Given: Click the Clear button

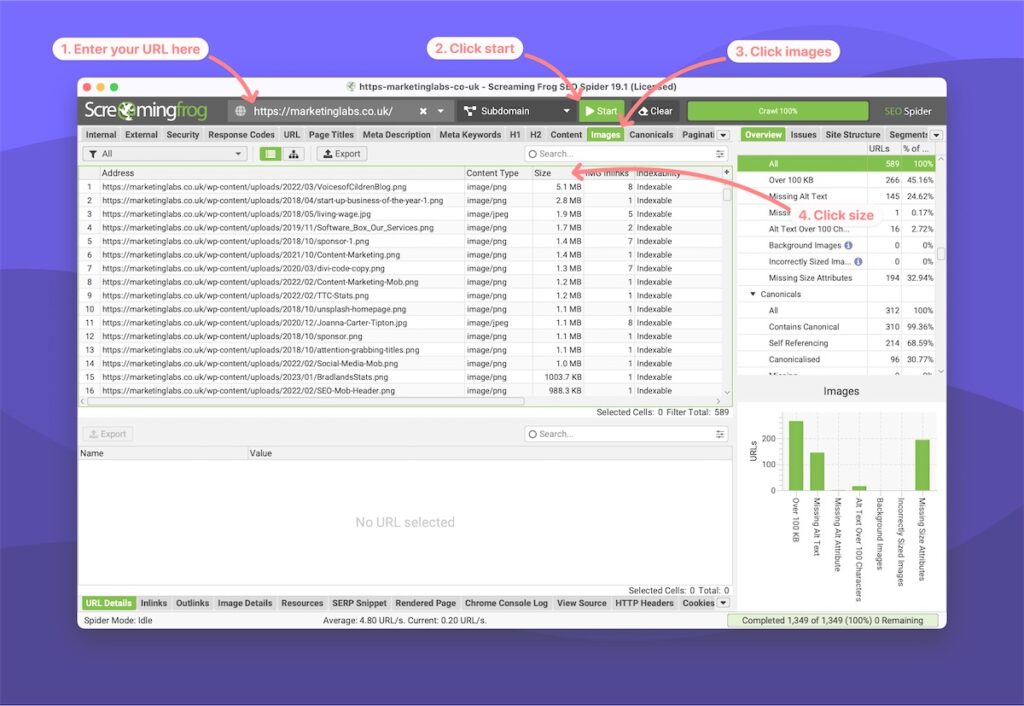Looking at the screenshot, I should [655, 111].
